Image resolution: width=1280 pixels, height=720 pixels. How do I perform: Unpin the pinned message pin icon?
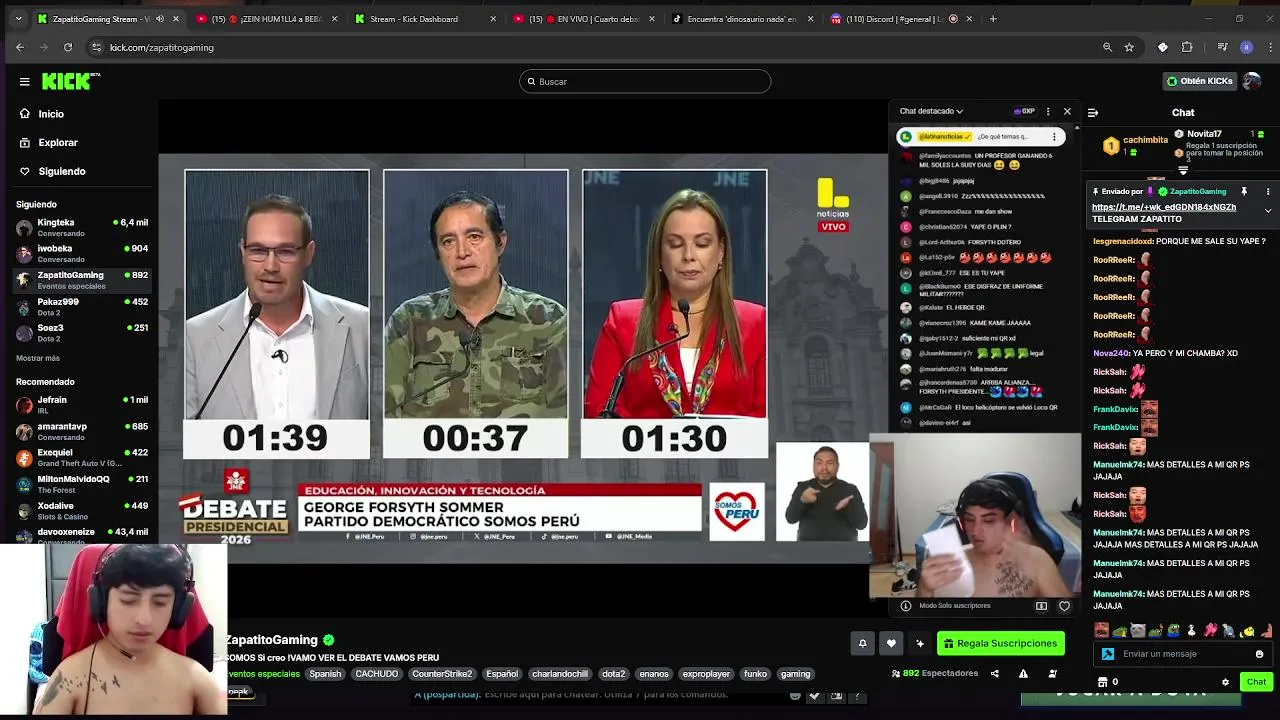coord(1244,191)
